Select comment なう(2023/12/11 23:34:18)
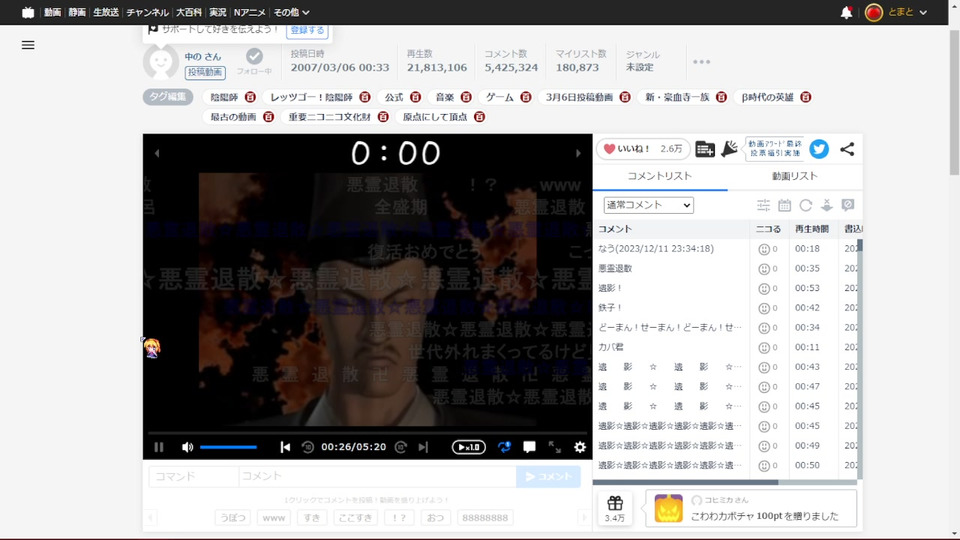This screenshot has height=540, width=960. [656, 249]
